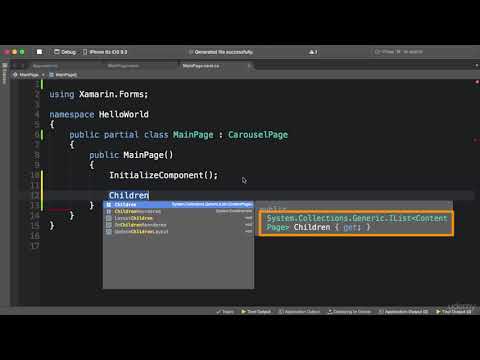Click the typed word Children in editor
Image resolution: width=480 pixels, height=360 pixels.
click(x=129, y=195)
